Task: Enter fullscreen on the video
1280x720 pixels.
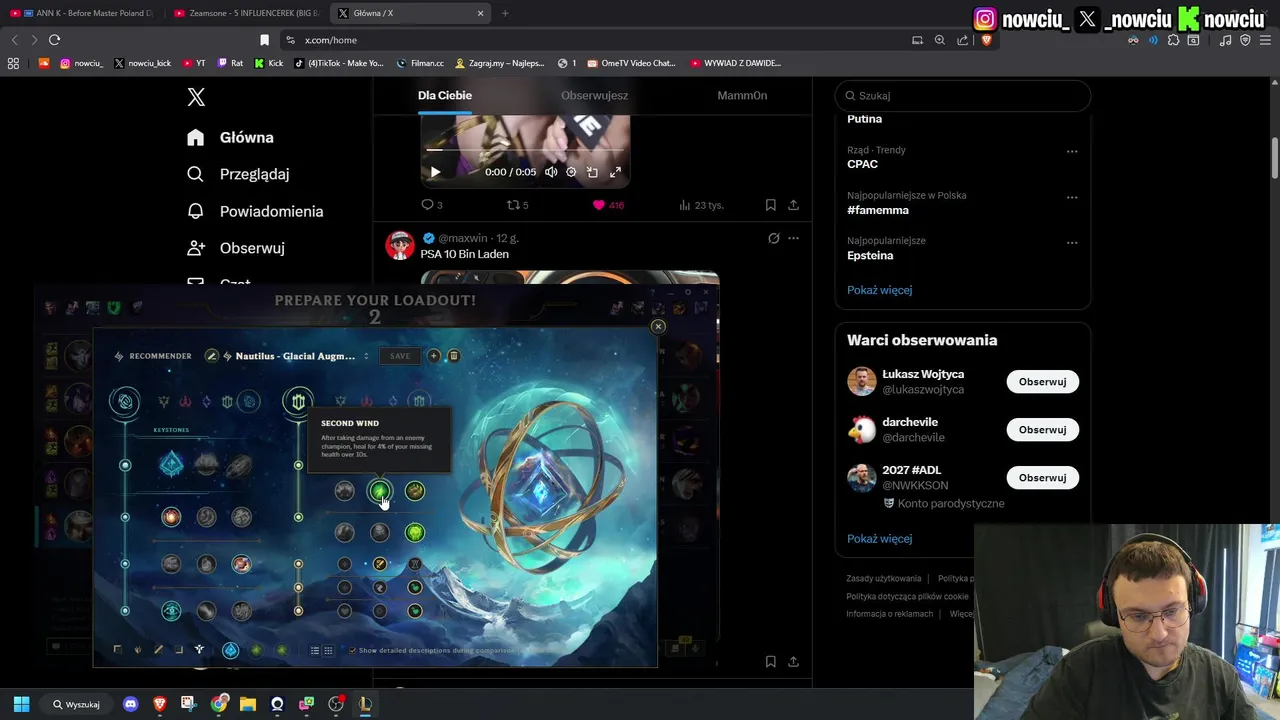Action: 615,172
